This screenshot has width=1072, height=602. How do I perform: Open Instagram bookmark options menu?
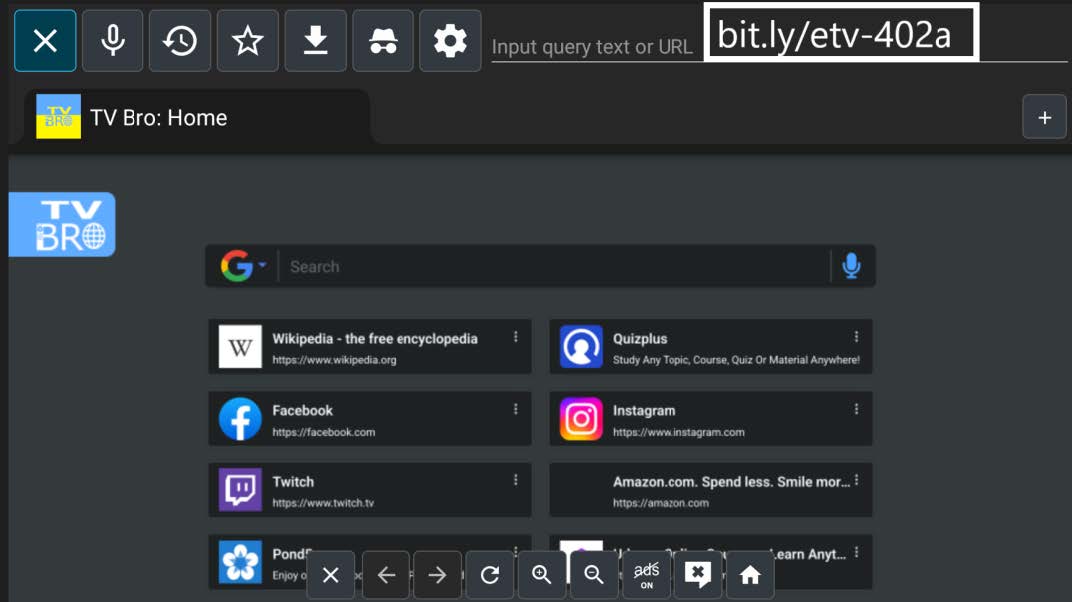[856, 409]
